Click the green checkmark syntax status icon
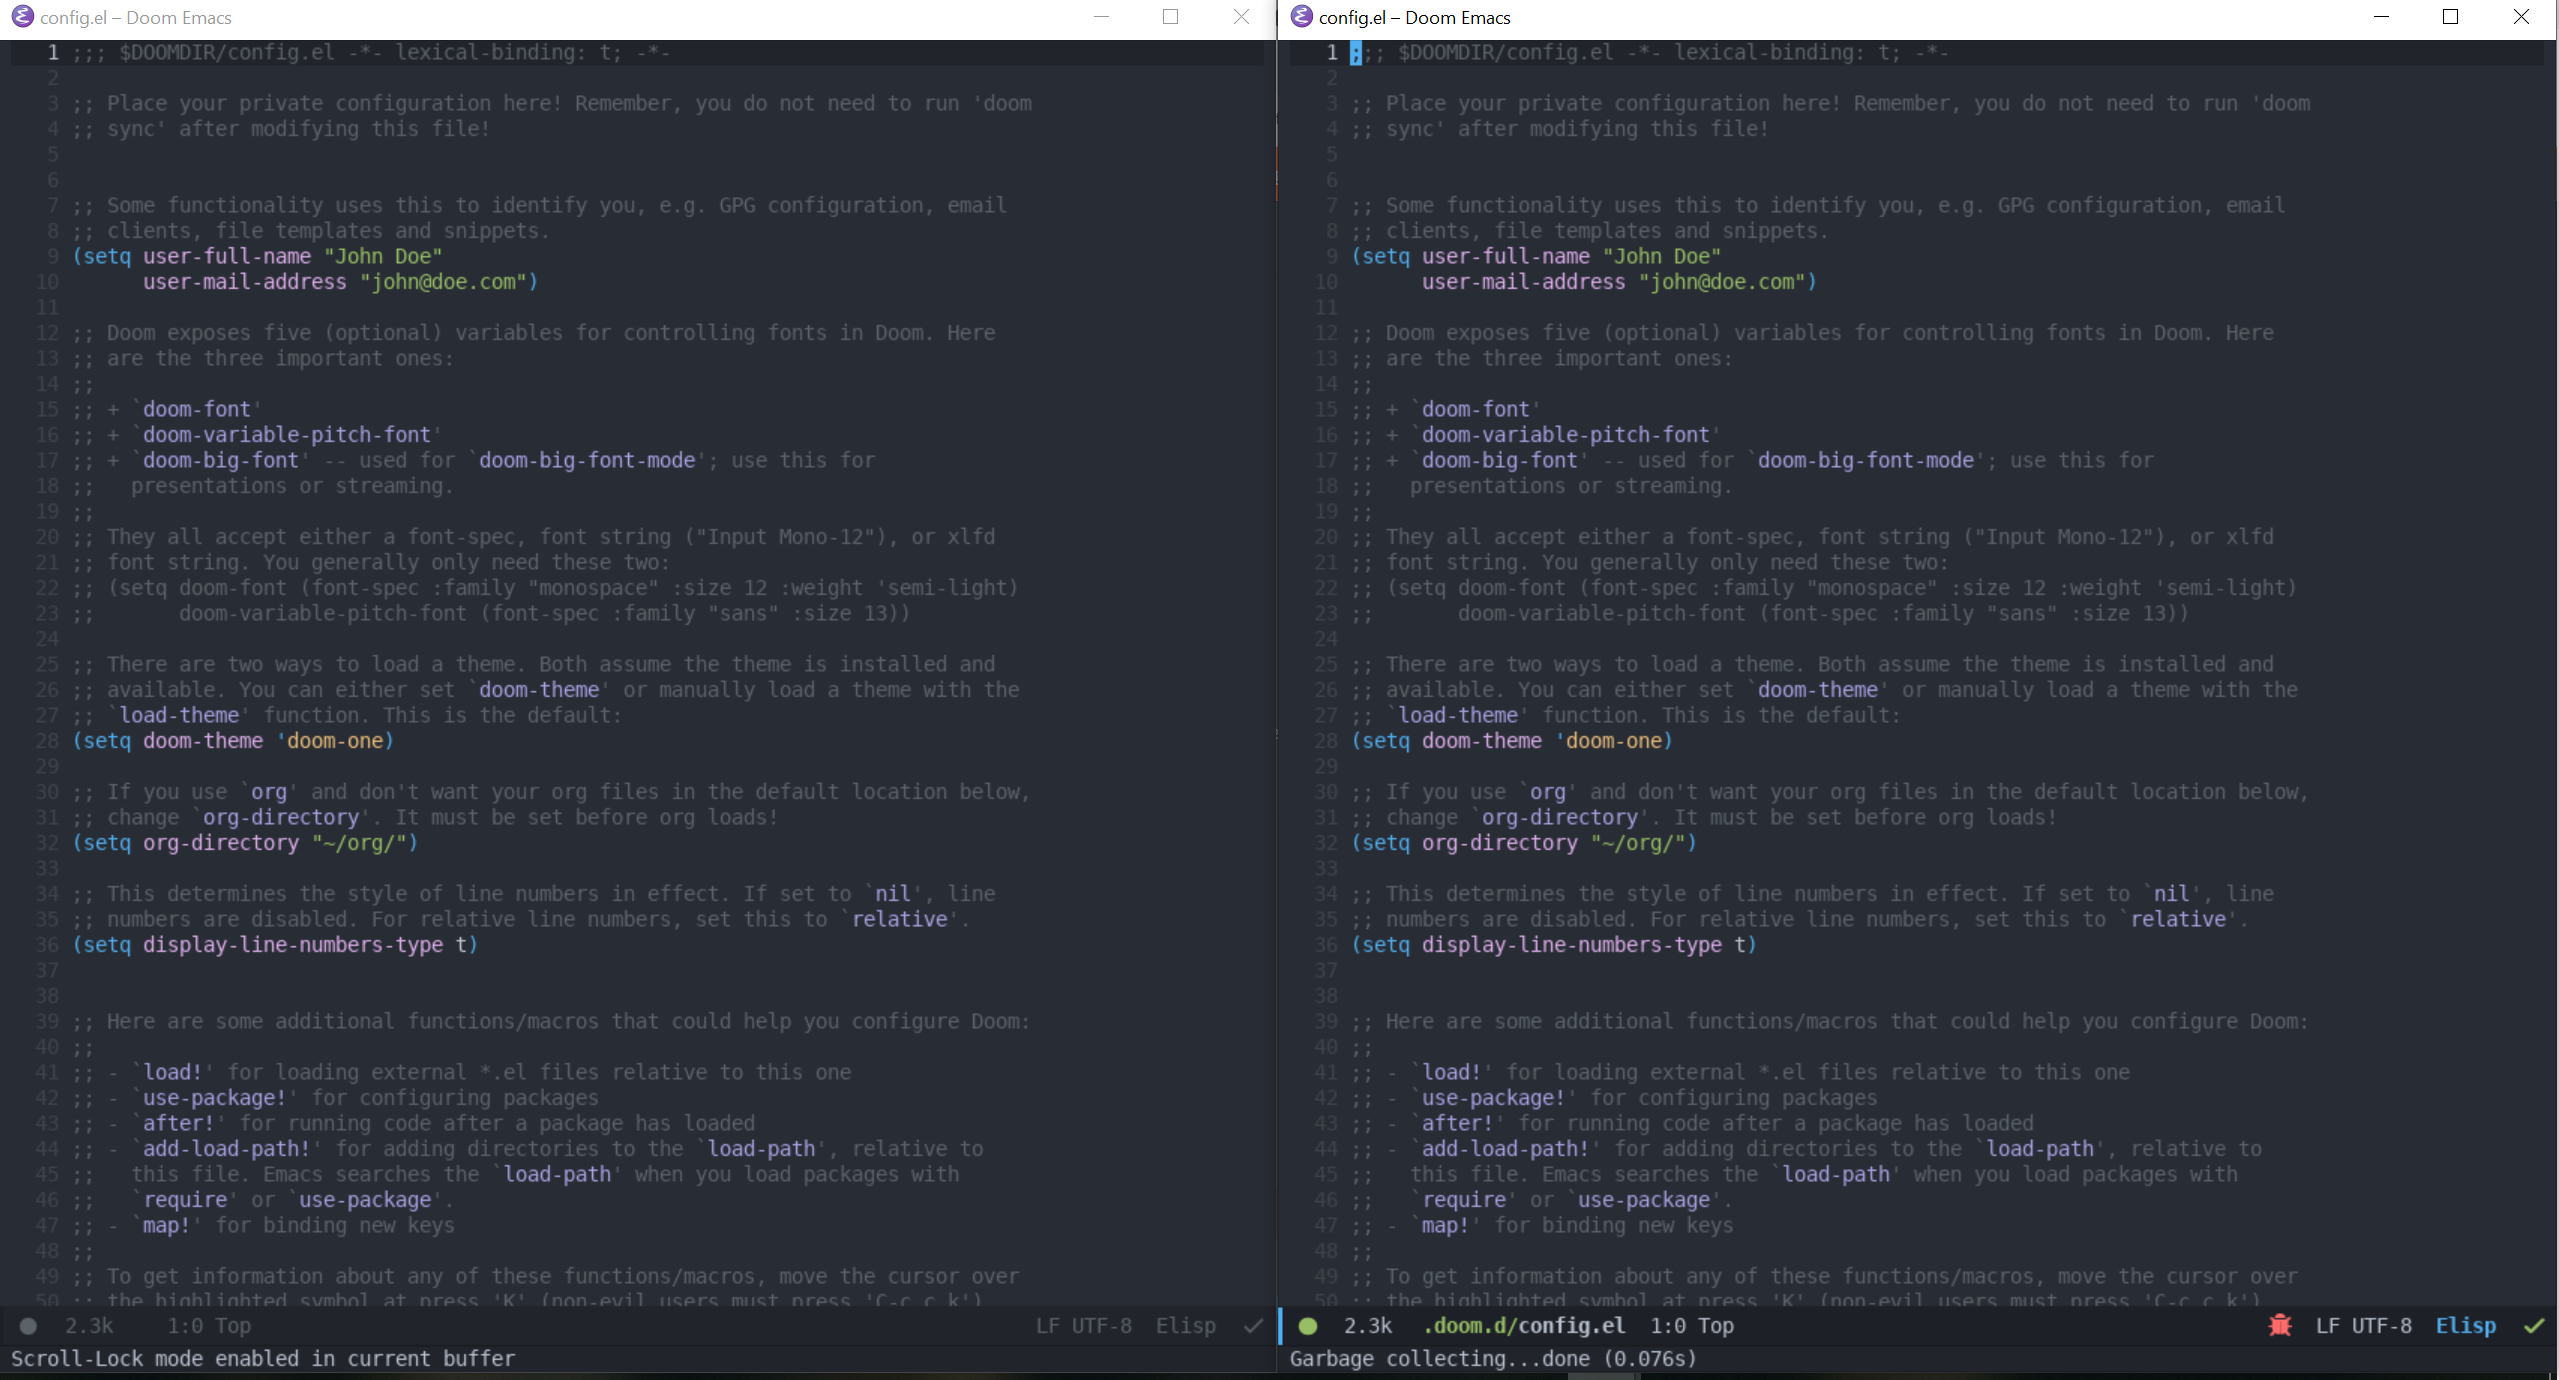 coord(2532,1326)
